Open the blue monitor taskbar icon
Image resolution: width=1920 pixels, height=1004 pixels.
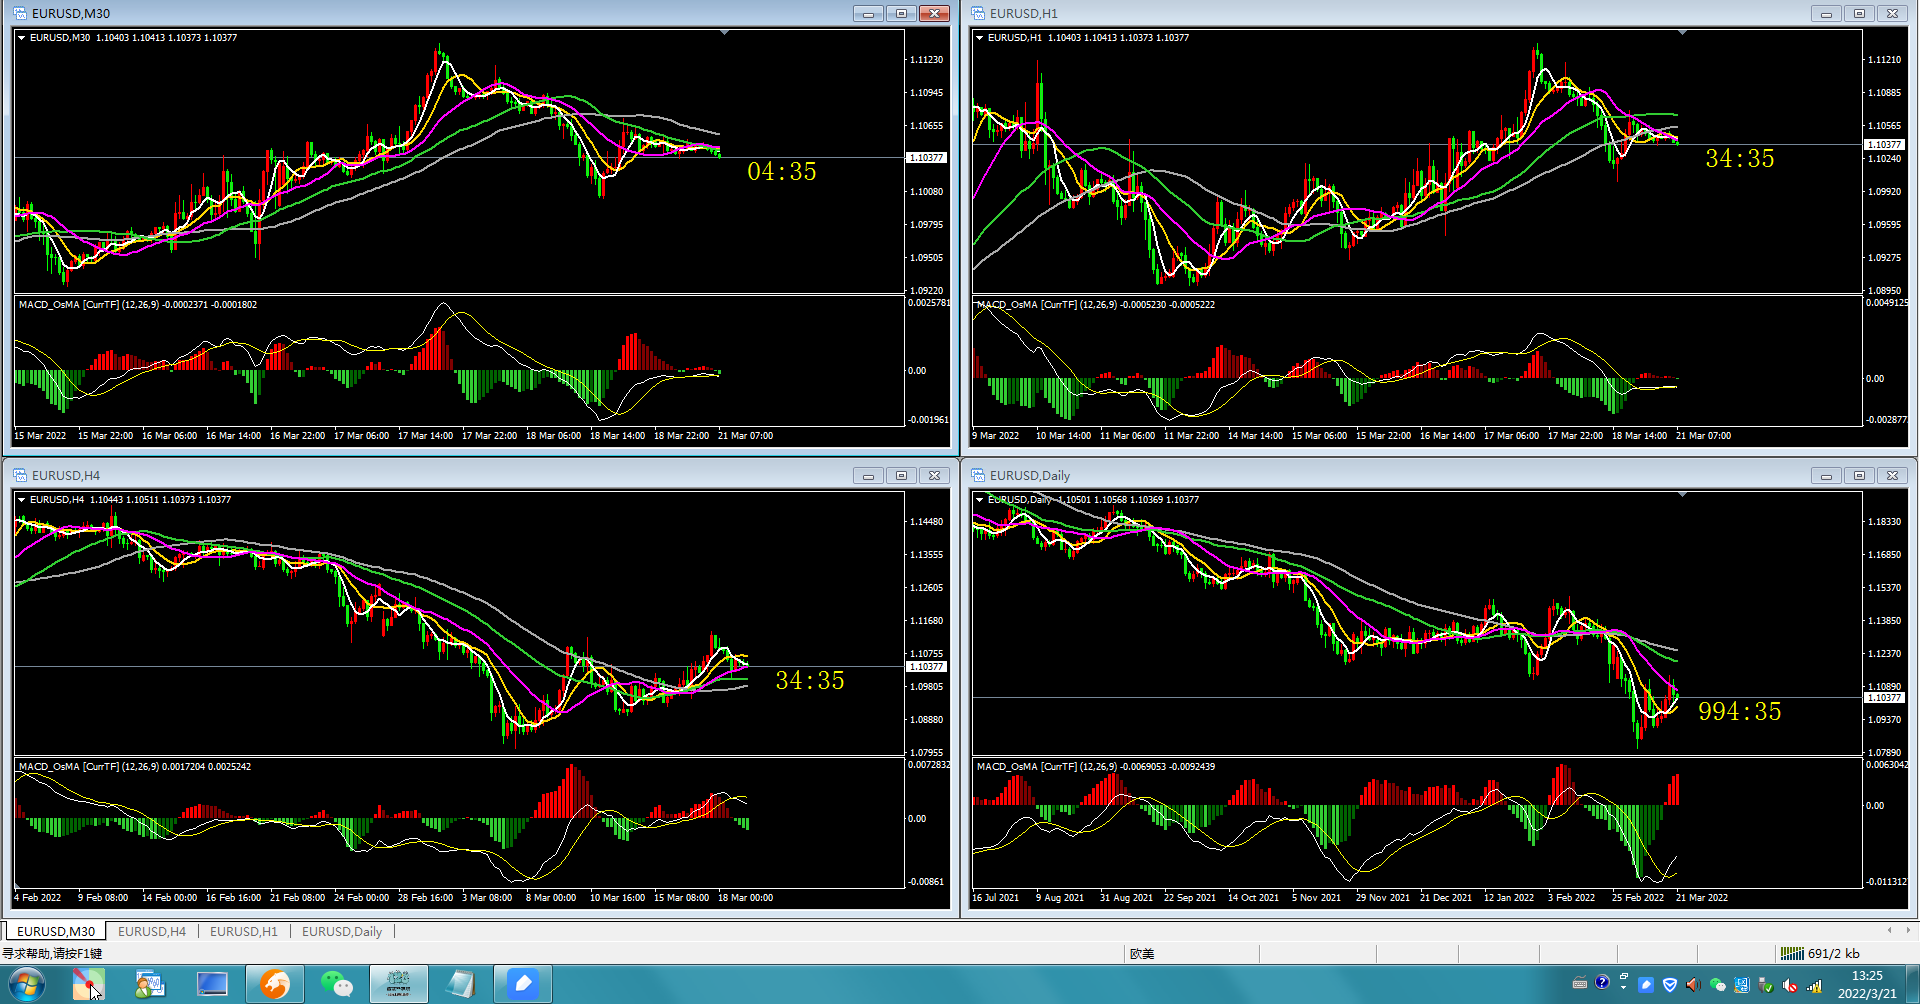click(x=212, y=985)
